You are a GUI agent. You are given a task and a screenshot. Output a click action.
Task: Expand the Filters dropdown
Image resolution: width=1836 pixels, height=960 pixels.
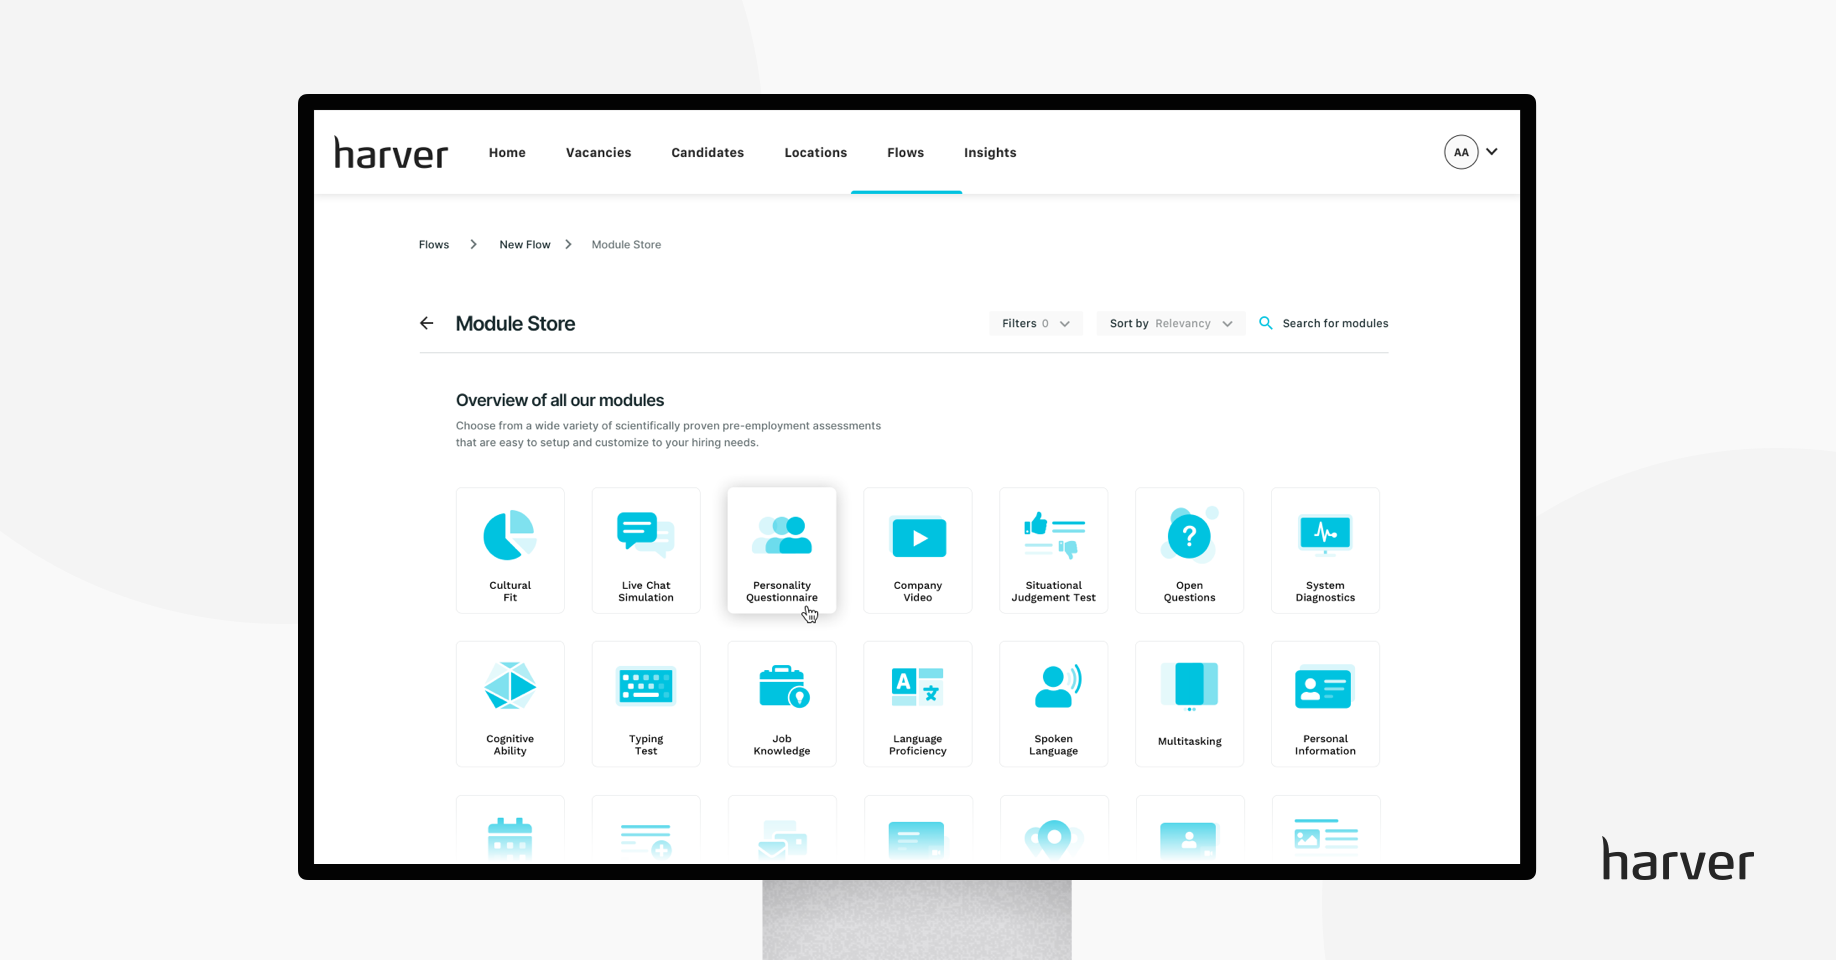[1036, 323]
